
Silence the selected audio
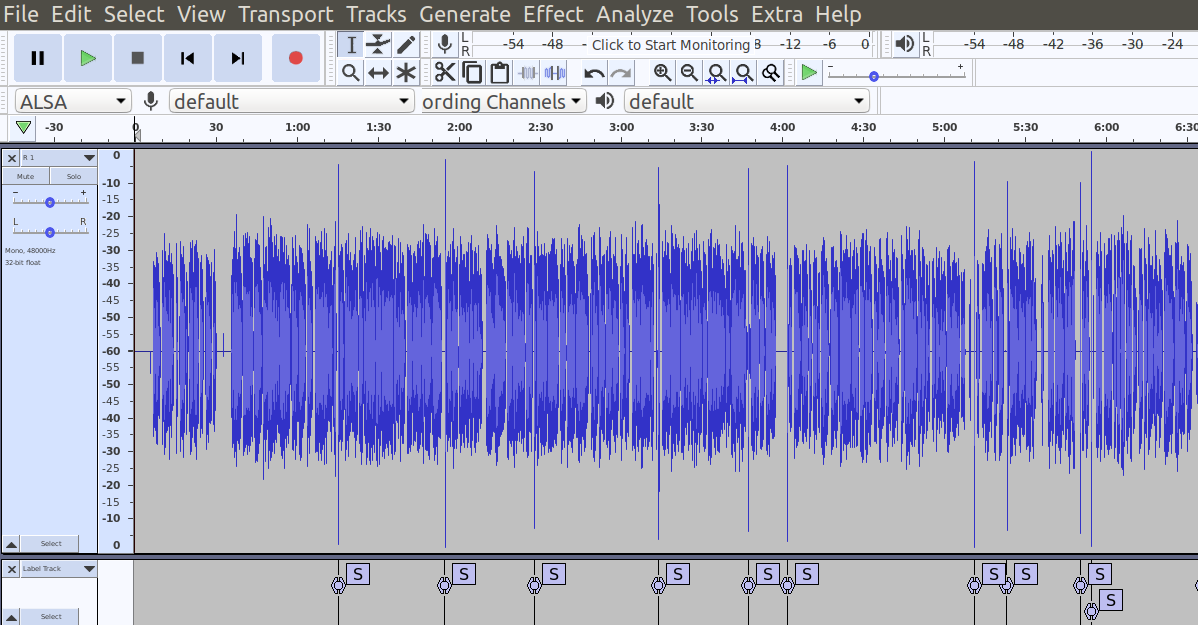(555, 72)
